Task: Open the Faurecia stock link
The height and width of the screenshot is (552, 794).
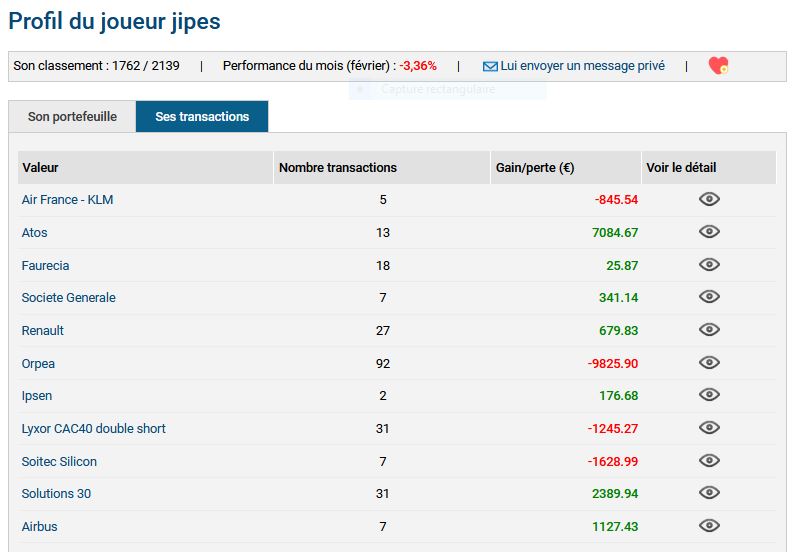Action: click(x=45, y=265)
